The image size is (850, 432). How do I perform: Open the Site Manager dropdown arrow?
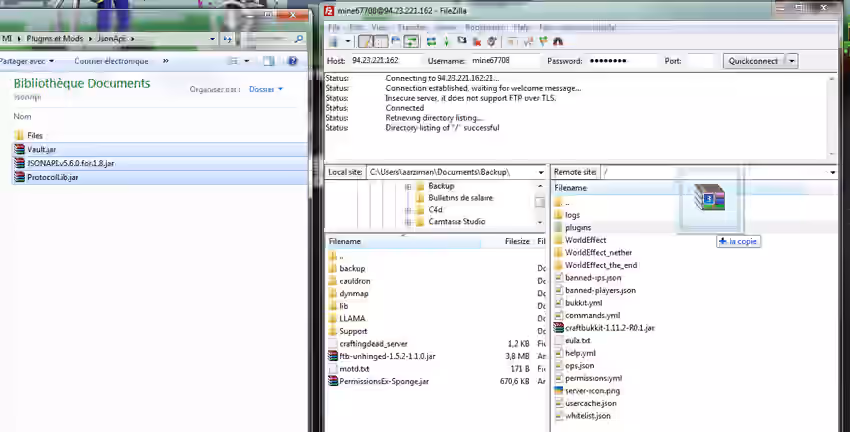347,42
